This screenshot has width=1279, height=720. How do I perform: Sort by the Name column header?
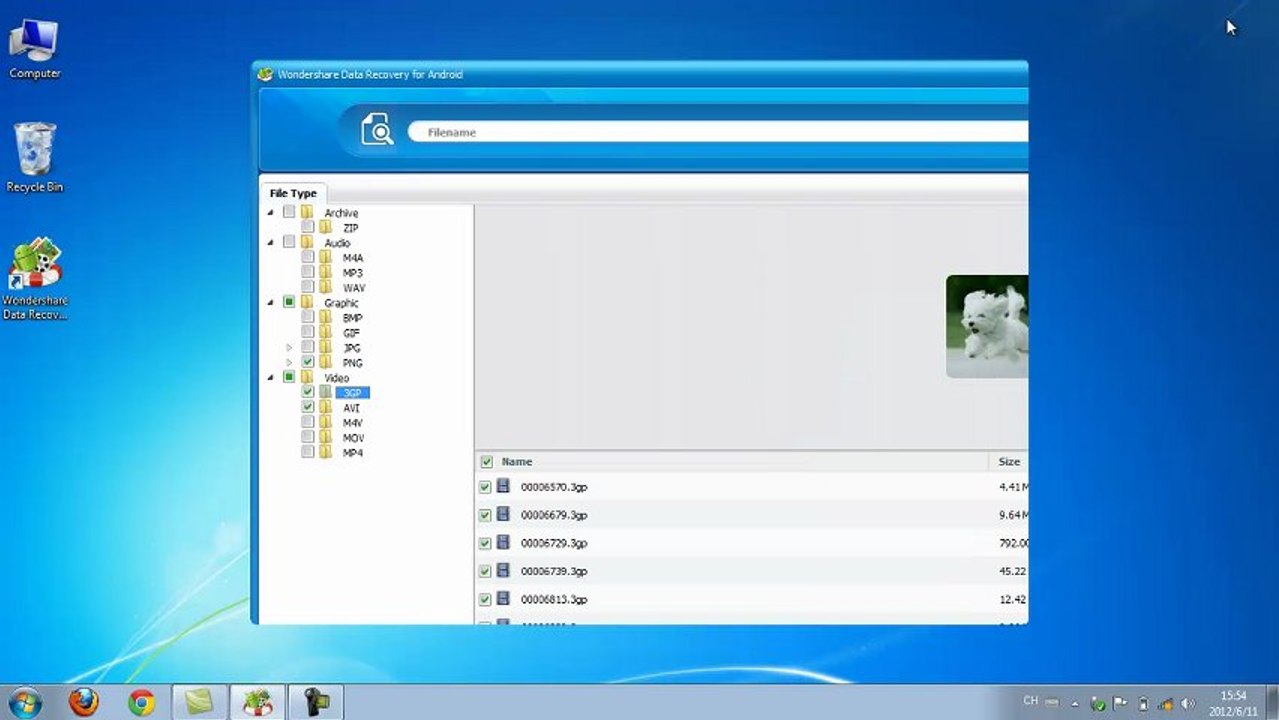(516, 462)
